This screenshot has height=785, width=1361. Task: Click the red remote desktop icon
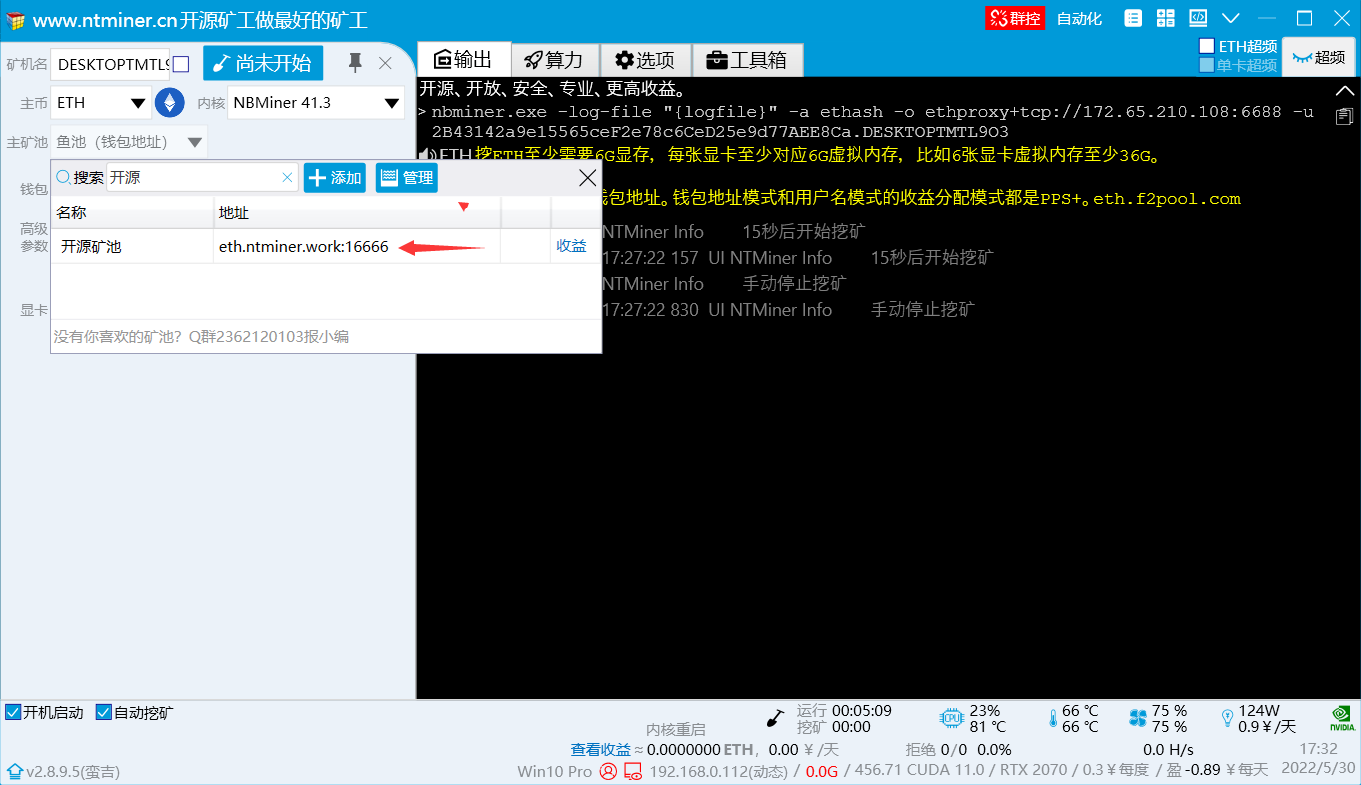click(632, 771)
